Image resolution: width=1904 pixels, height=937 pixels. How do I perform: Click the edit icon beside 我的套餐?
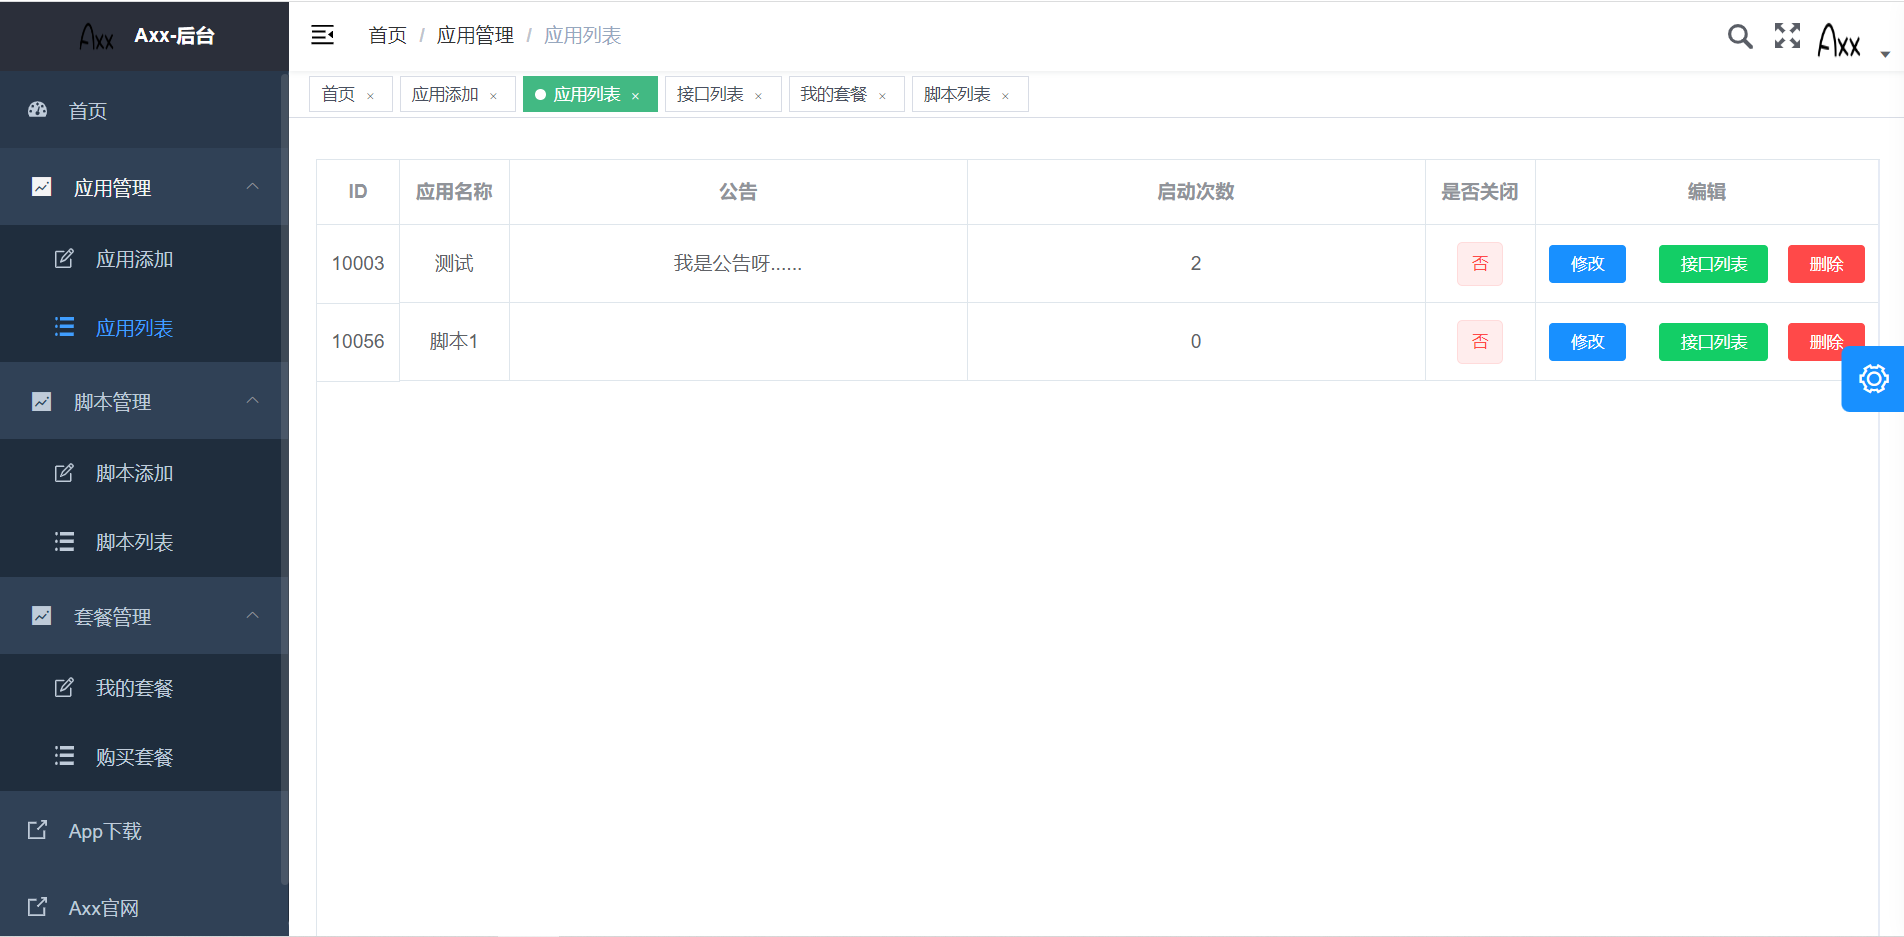coord(64,688)
